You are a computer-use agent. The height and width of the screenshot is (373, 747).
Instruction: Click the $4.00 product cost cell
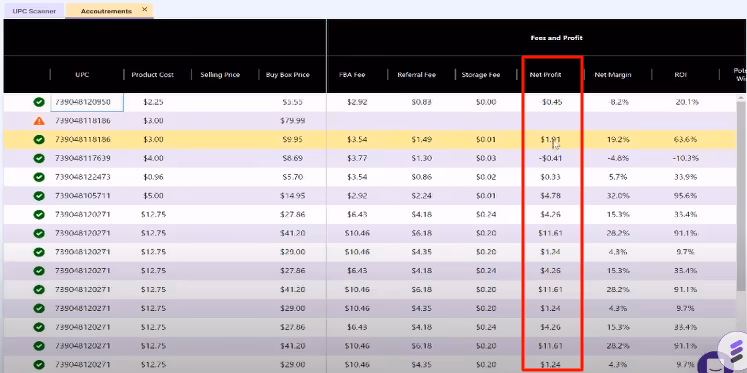tap(153, 158)
